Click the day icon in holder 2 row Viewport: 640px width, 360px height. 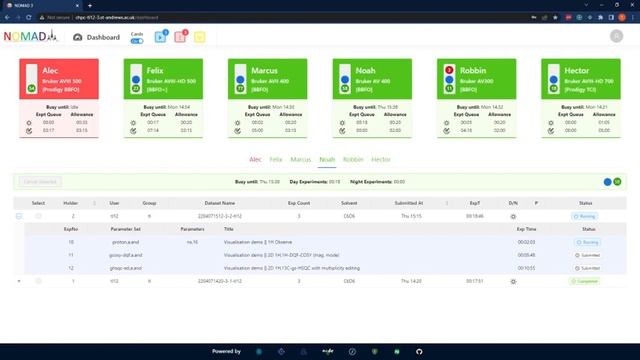[x=513, y=216]
